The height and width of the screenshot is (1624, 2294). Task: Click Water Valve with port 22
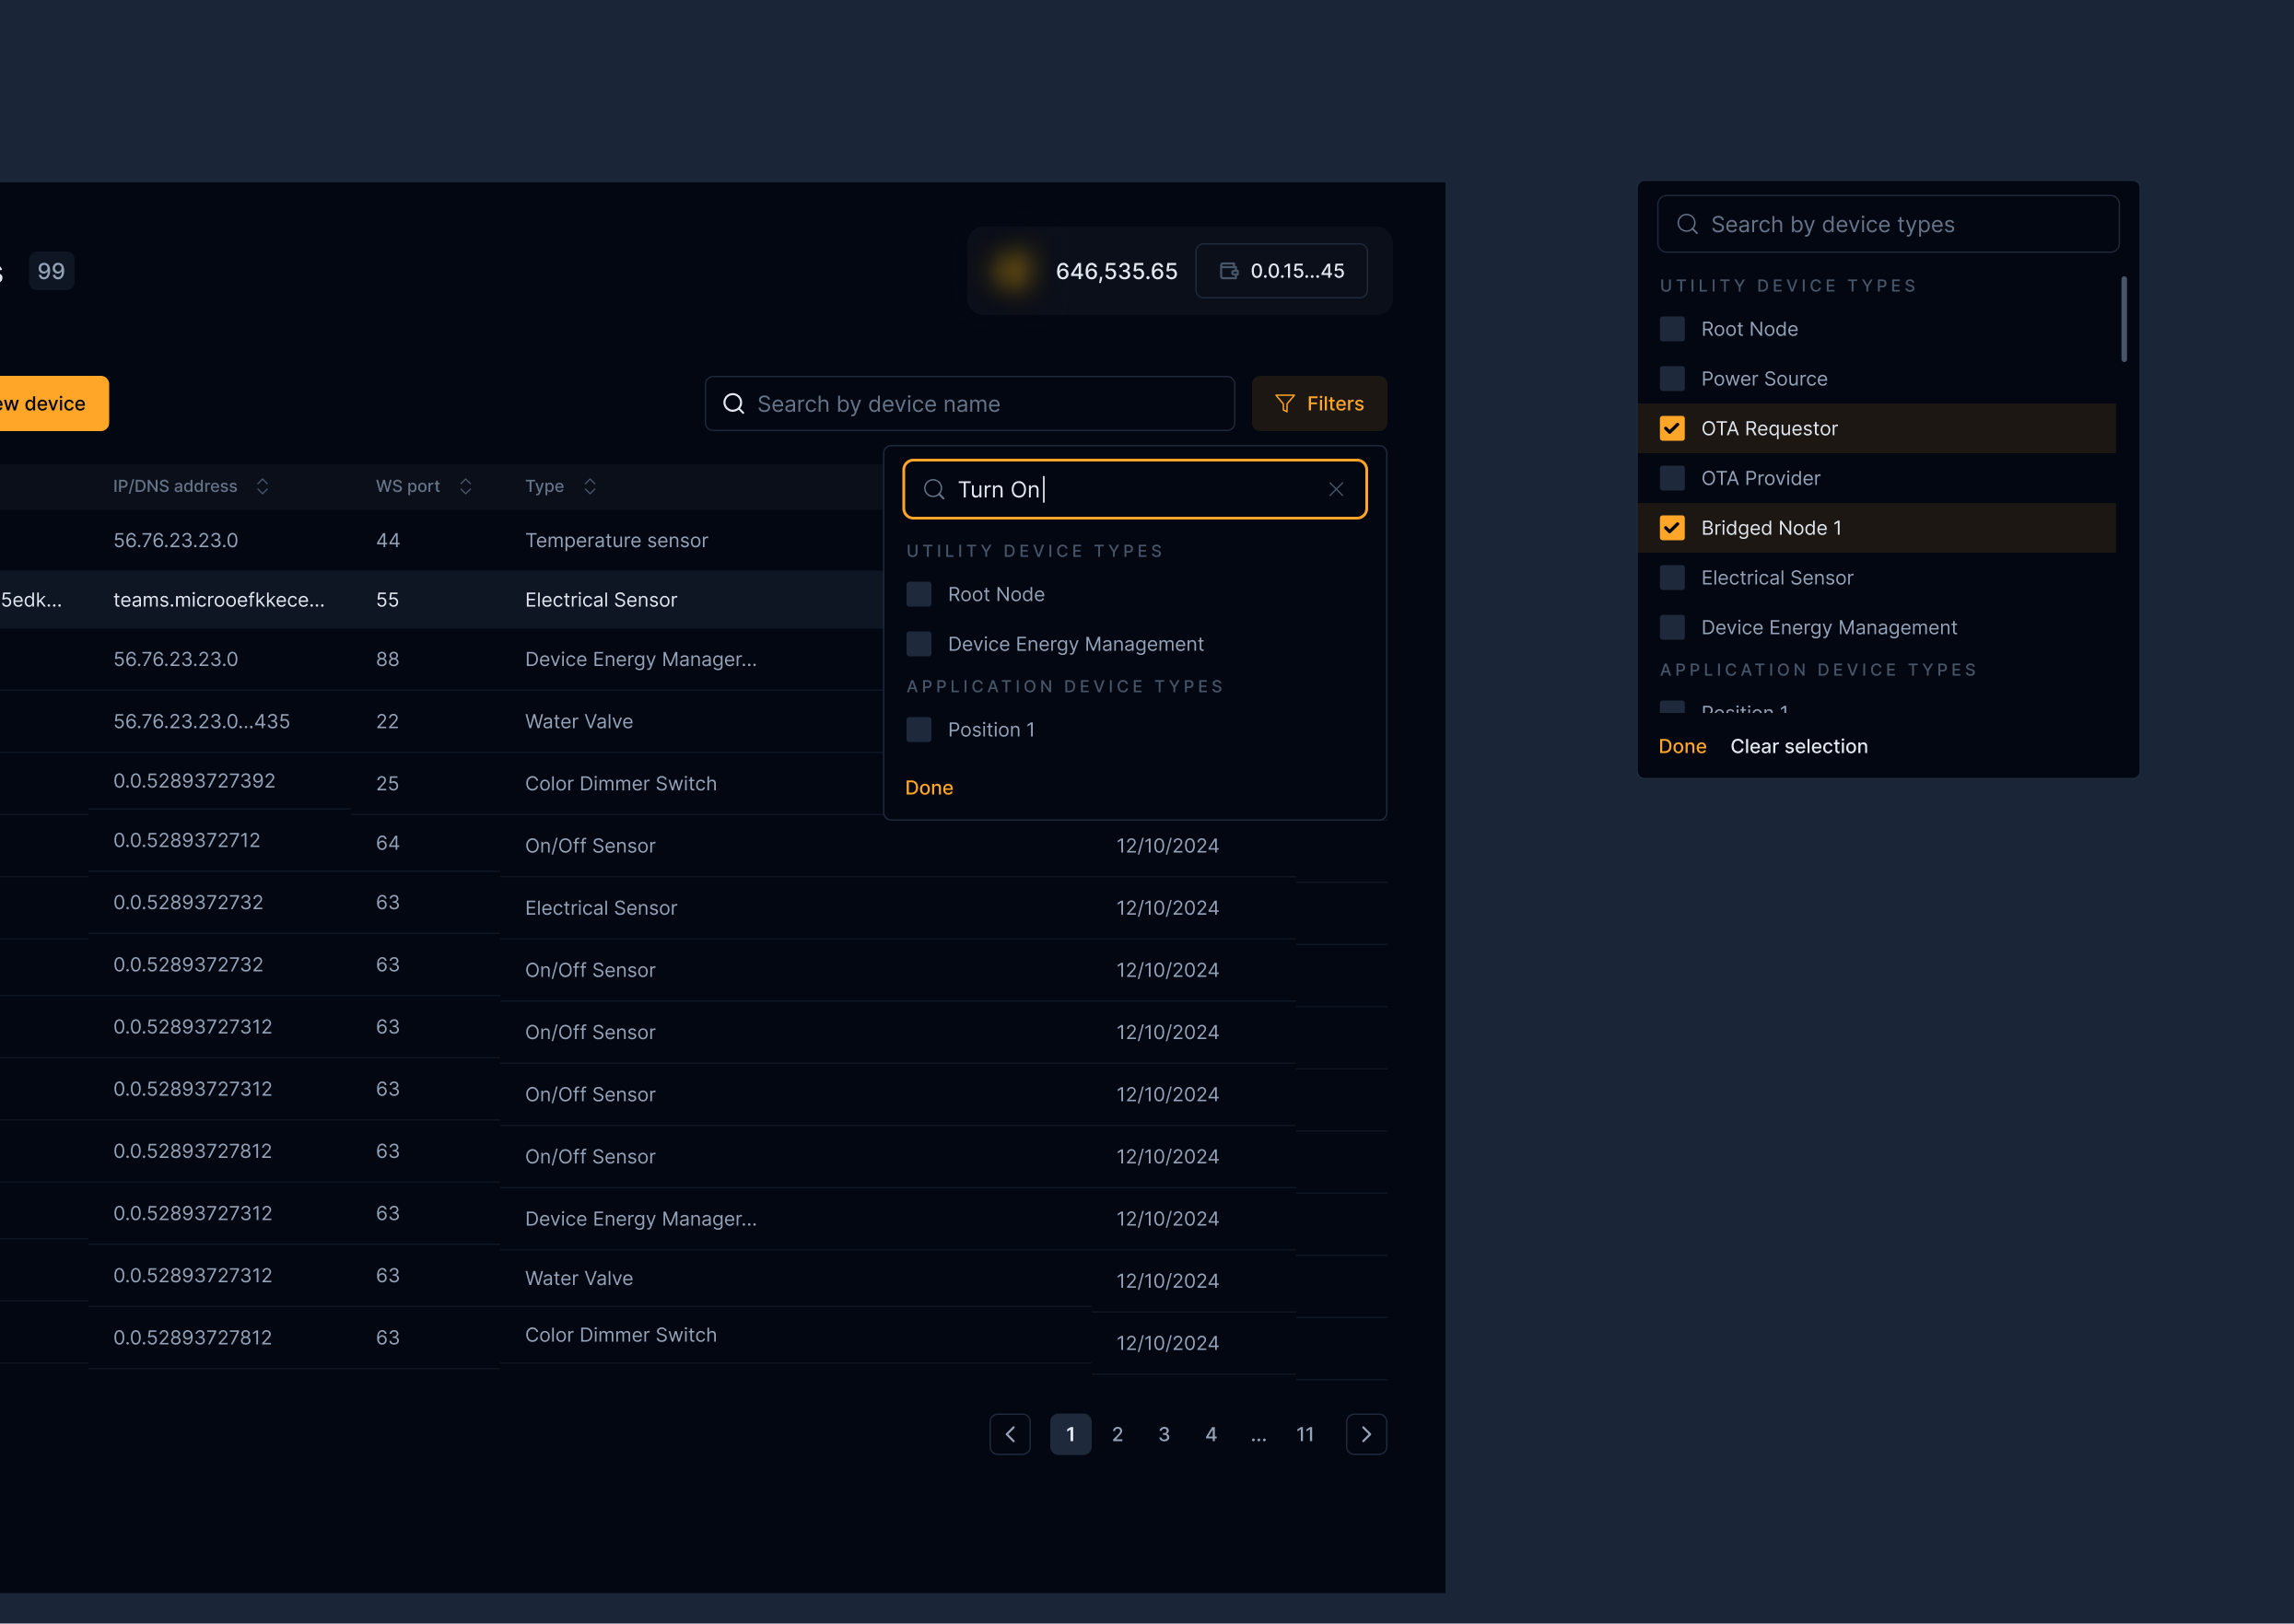[x=578, y=721]
